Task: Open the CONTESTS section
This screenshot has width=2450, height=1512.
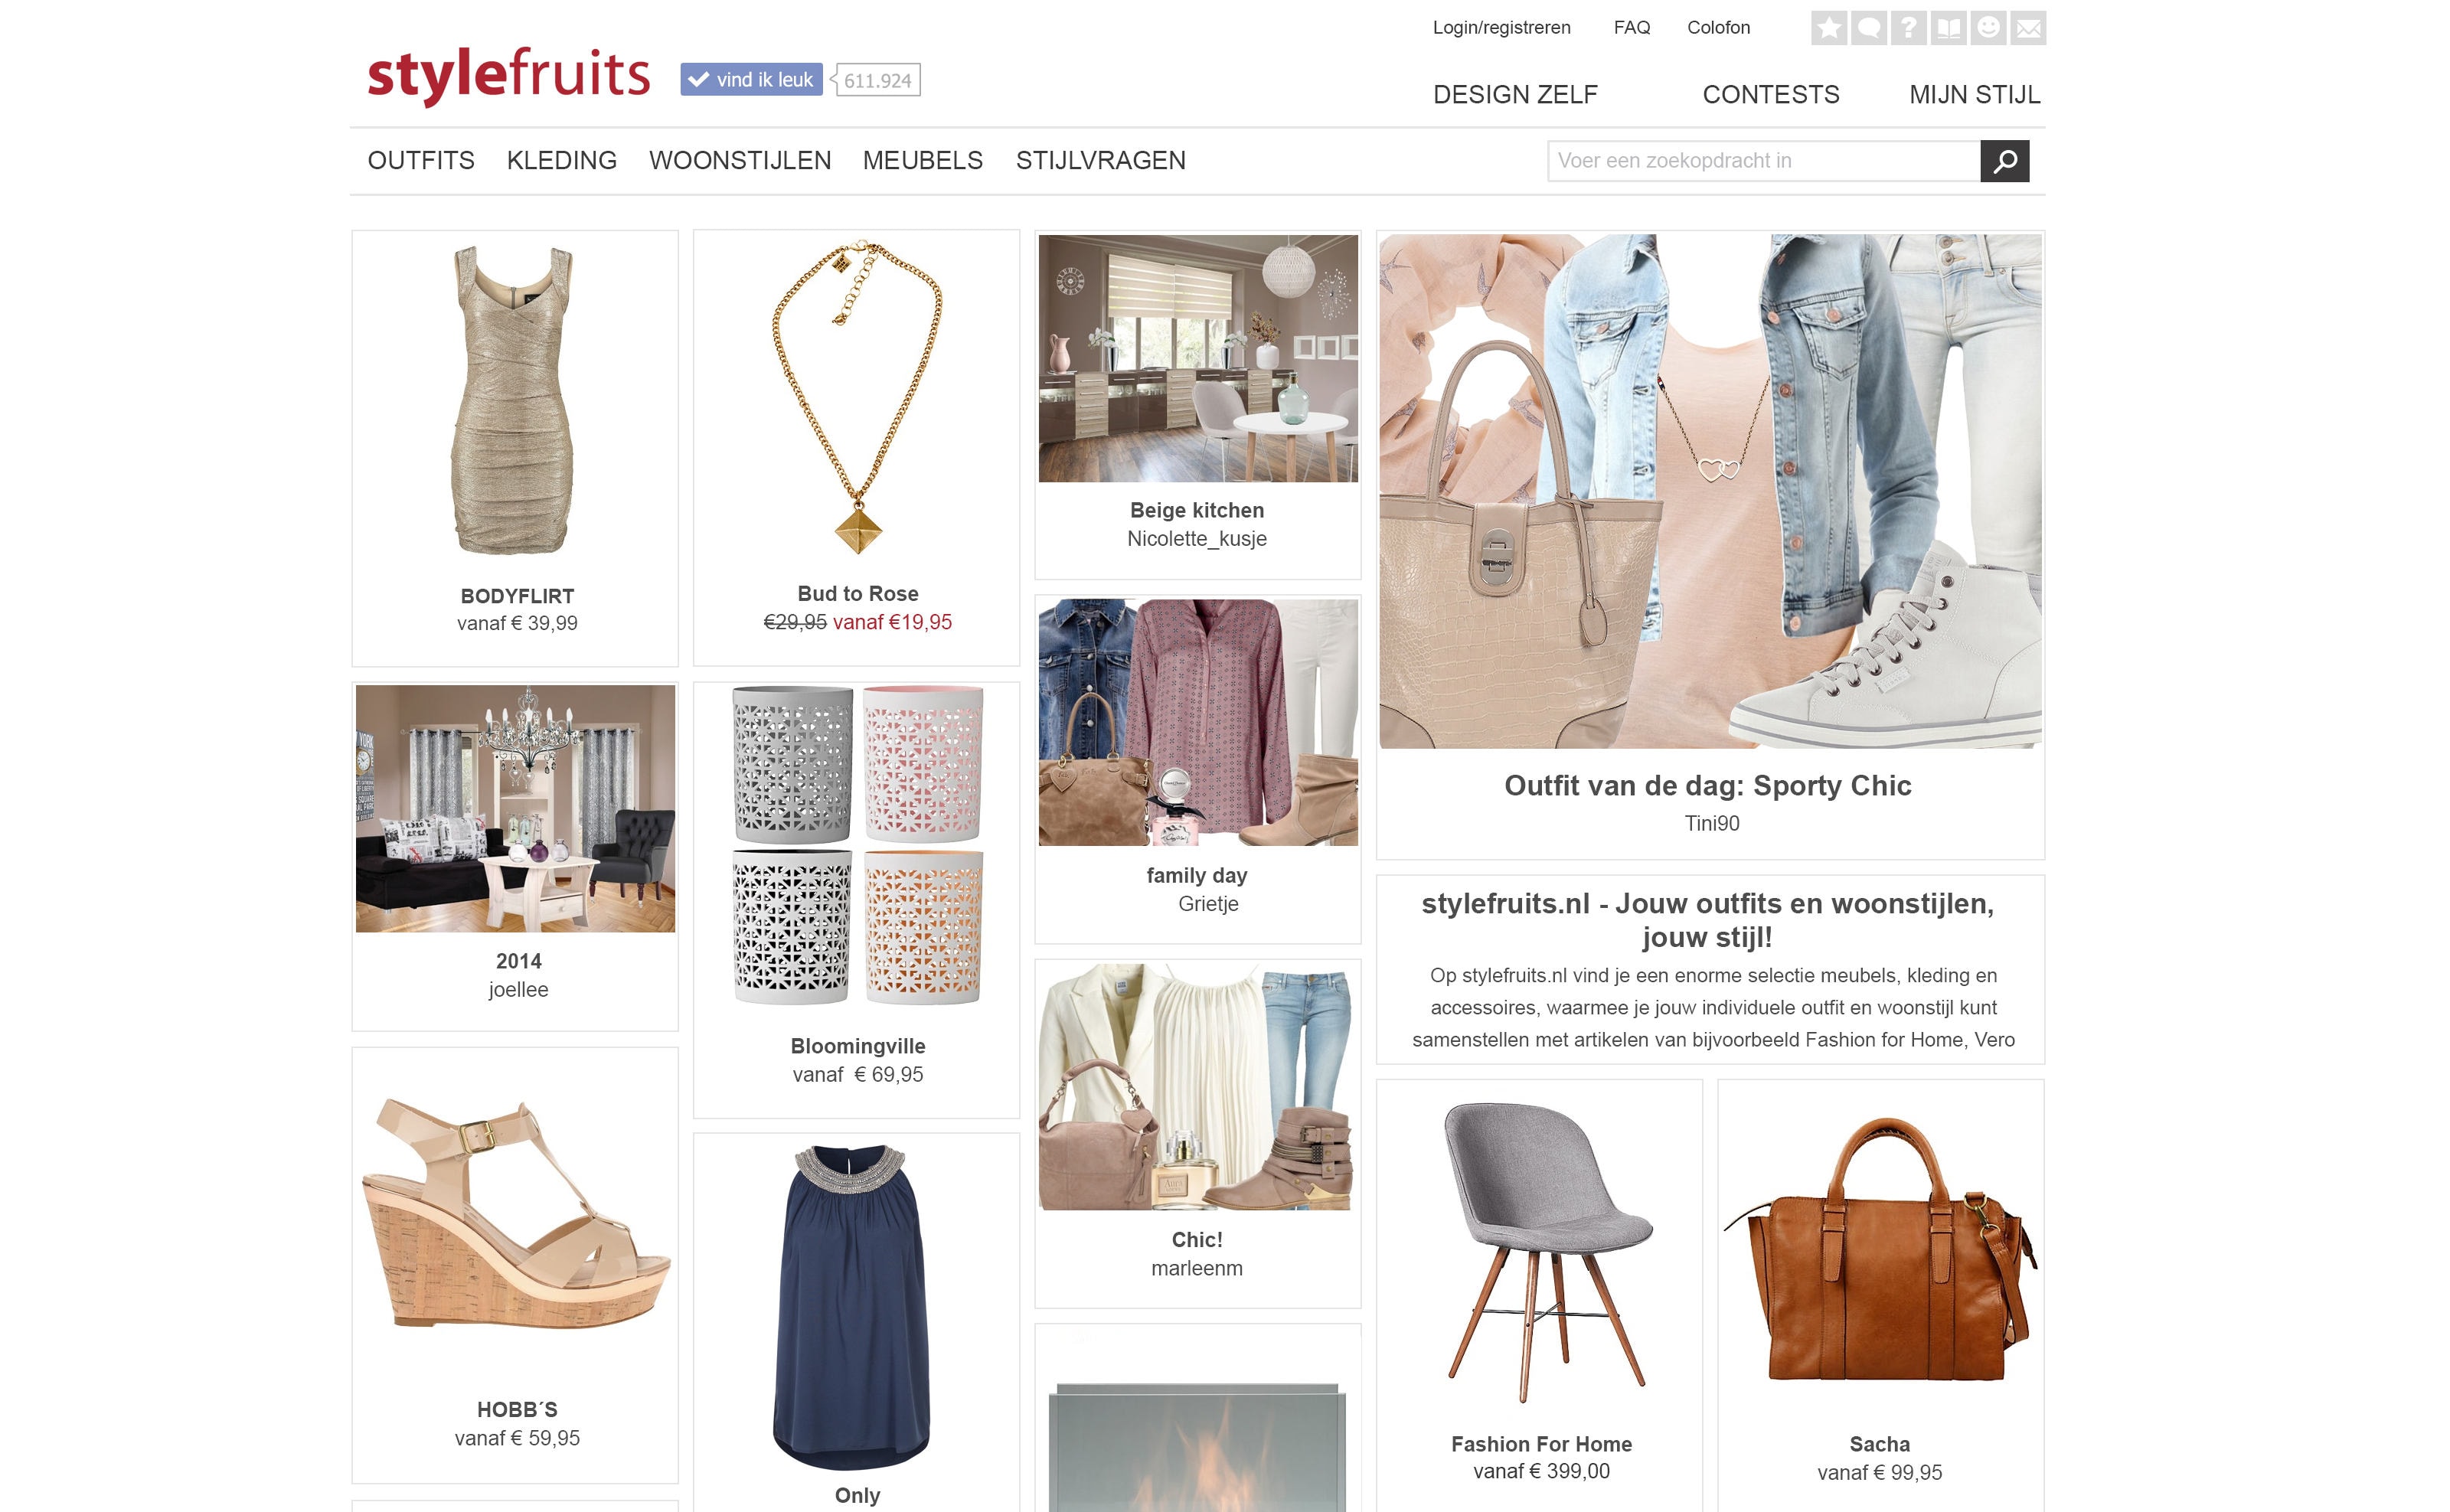Action: 1771,95
